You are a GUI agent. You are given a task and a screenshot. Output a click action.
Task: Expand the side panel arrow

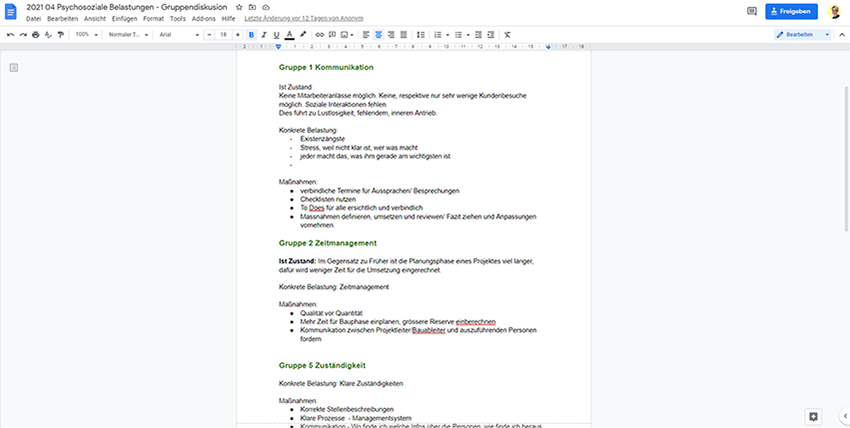845,416
